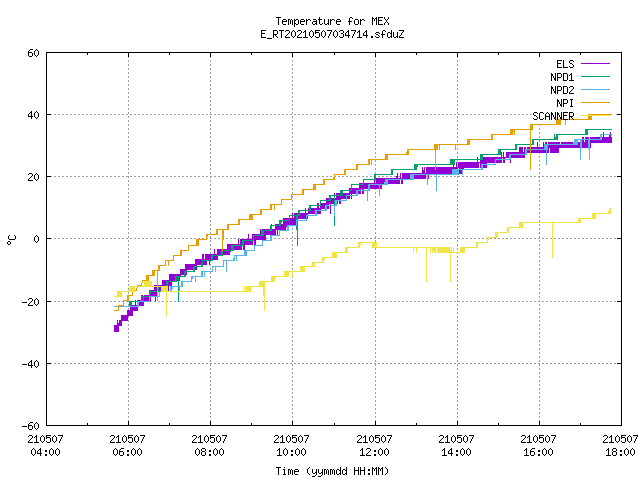Screen dimensions: 640x480
Task: Click the y-axis label 20
Action: click(33, 178)
